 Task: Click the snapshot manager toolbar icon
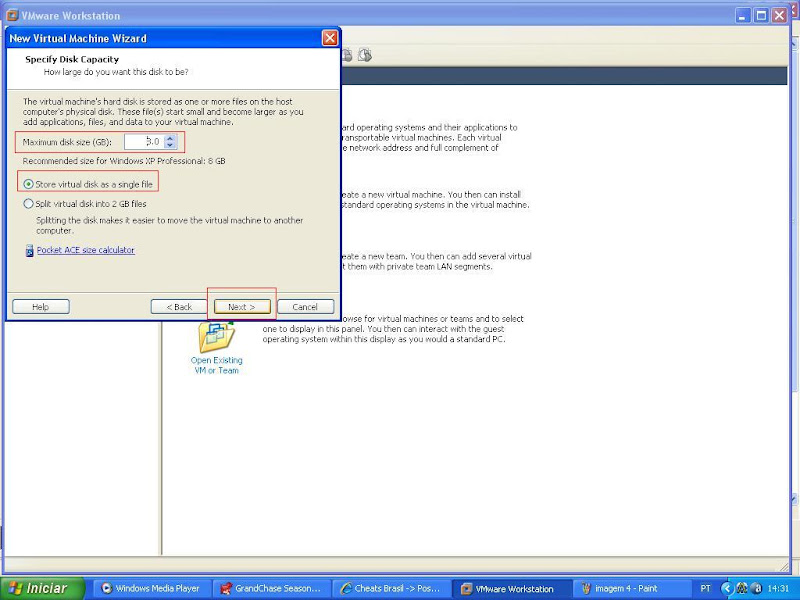(x=364, y=55)
